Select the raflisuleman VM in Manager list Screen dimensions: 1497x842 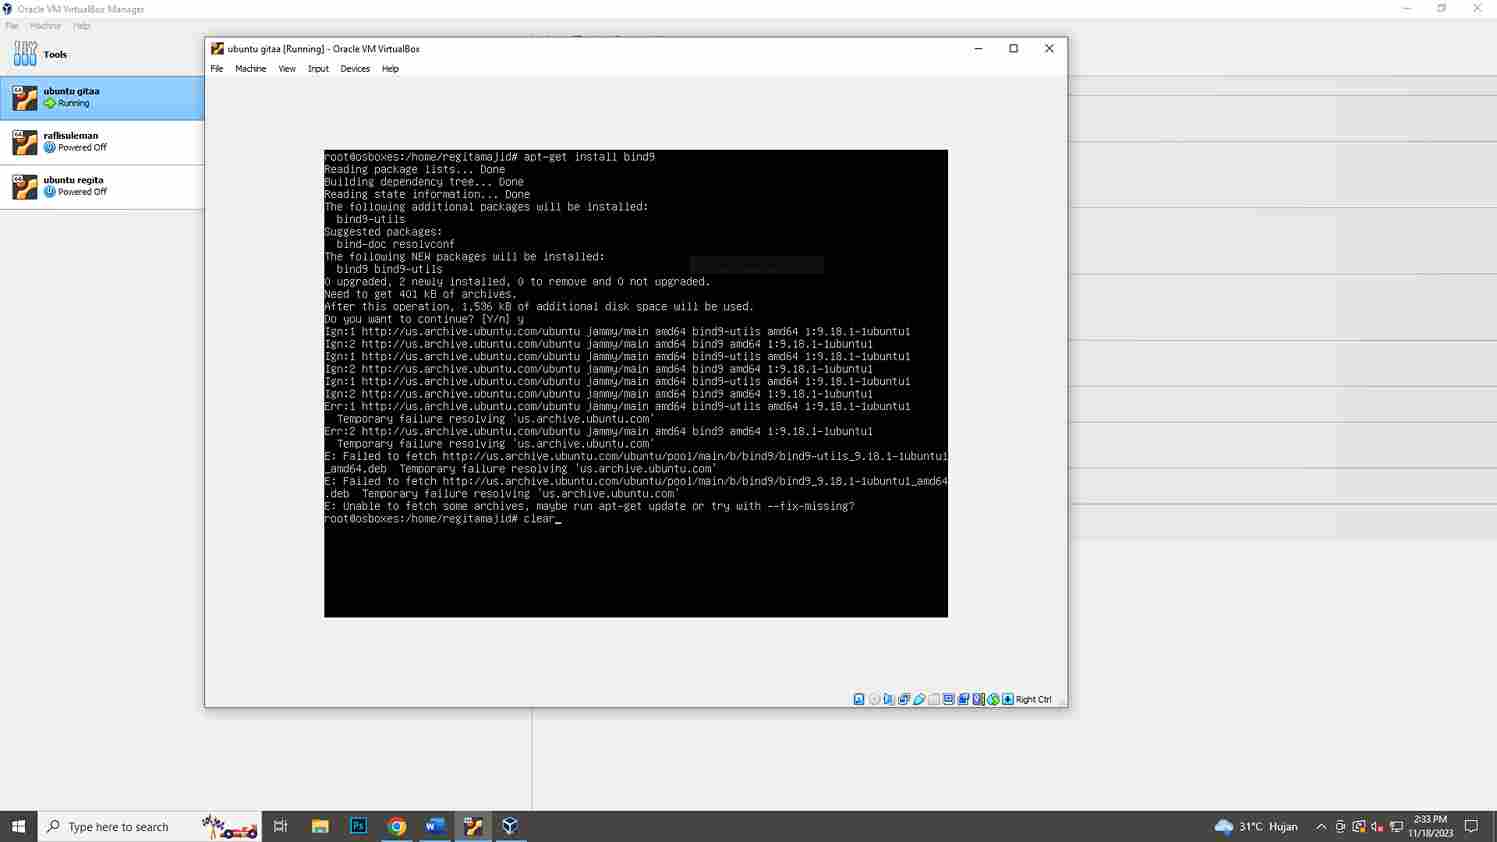click(x=102, y=142)
